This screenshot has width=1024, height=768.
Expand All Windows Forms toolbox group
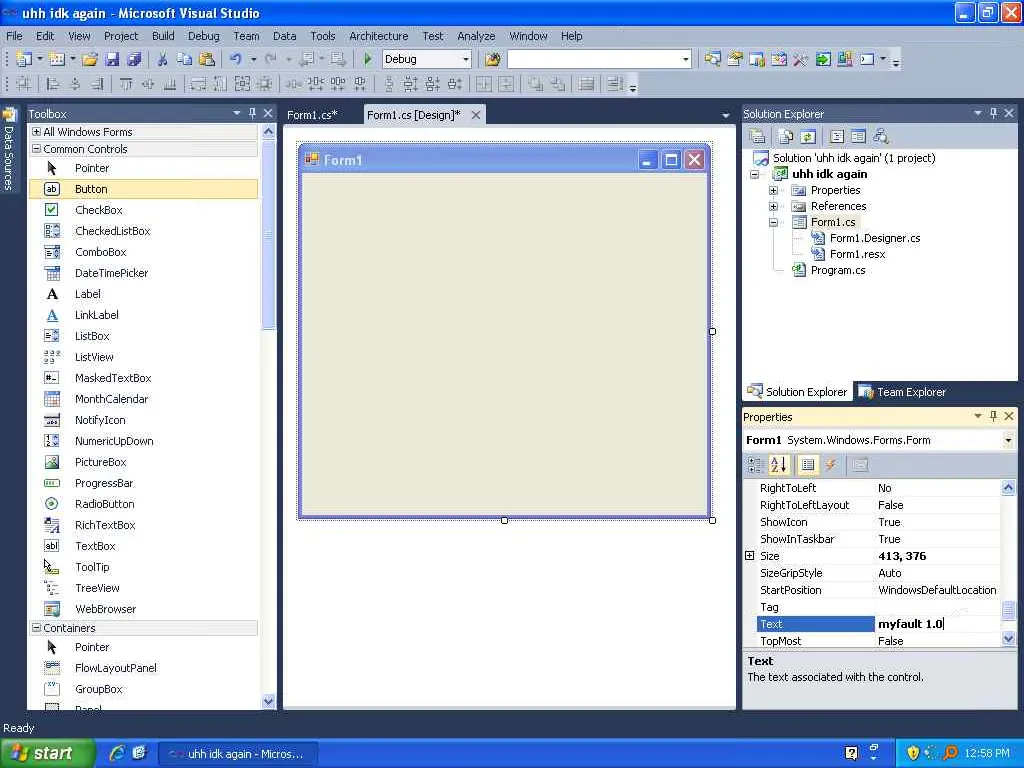tap(37, 132)
